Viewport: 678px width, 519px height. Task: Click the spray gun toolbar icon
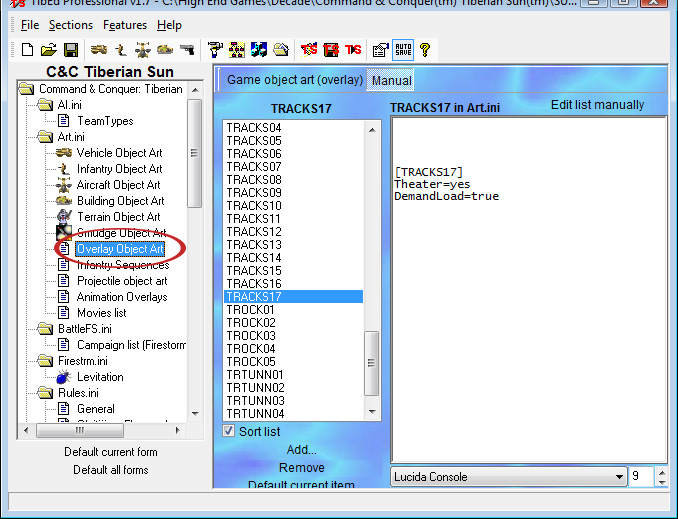point(215,50)
